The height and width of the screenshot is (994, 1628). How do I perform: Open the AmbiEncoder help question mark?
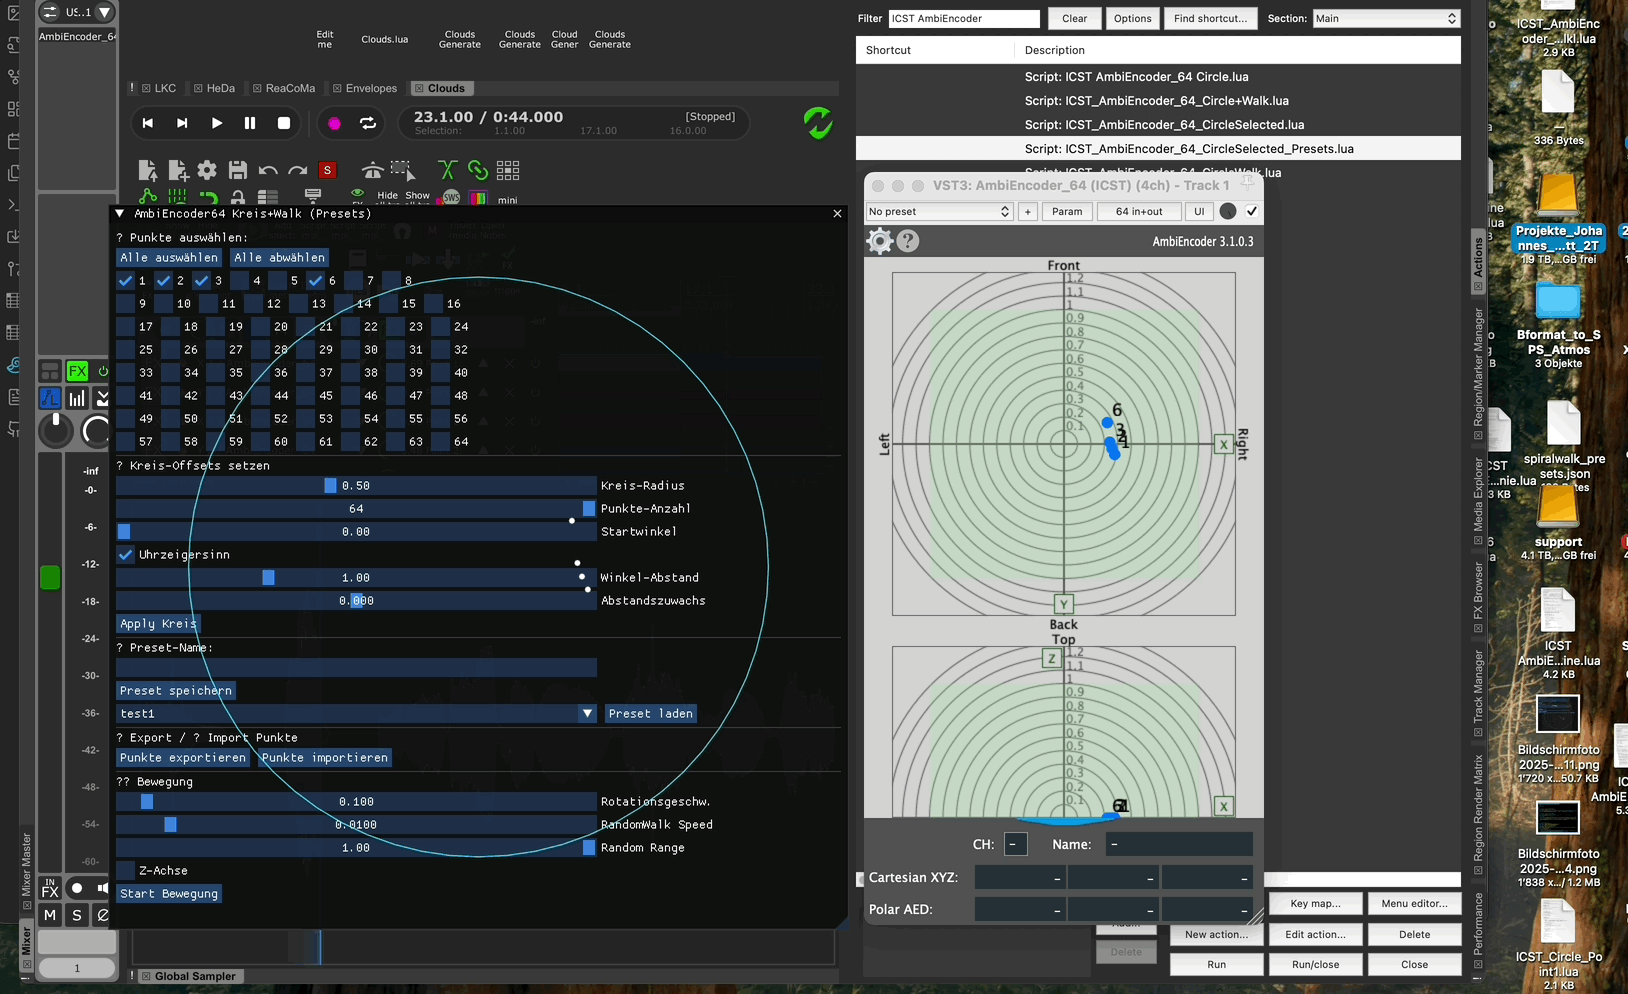coord(908,241)
